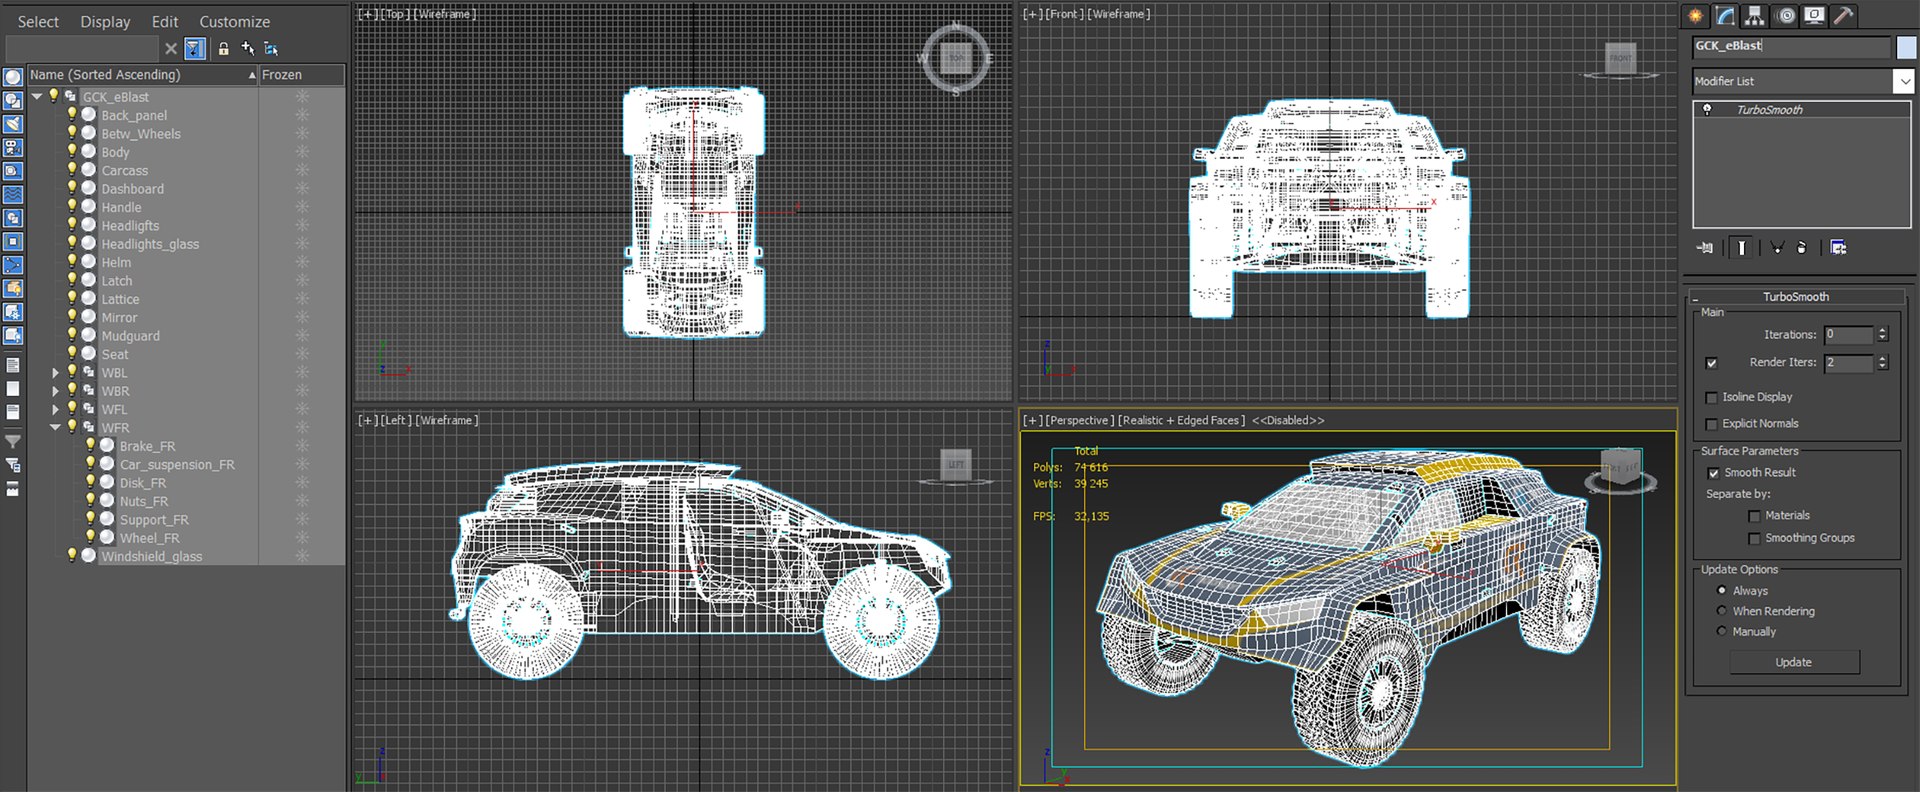The width and height of the screenshot is (1920, 792).
Task: Toggle Display Lights filter icon in explorer
Action: 13,124
